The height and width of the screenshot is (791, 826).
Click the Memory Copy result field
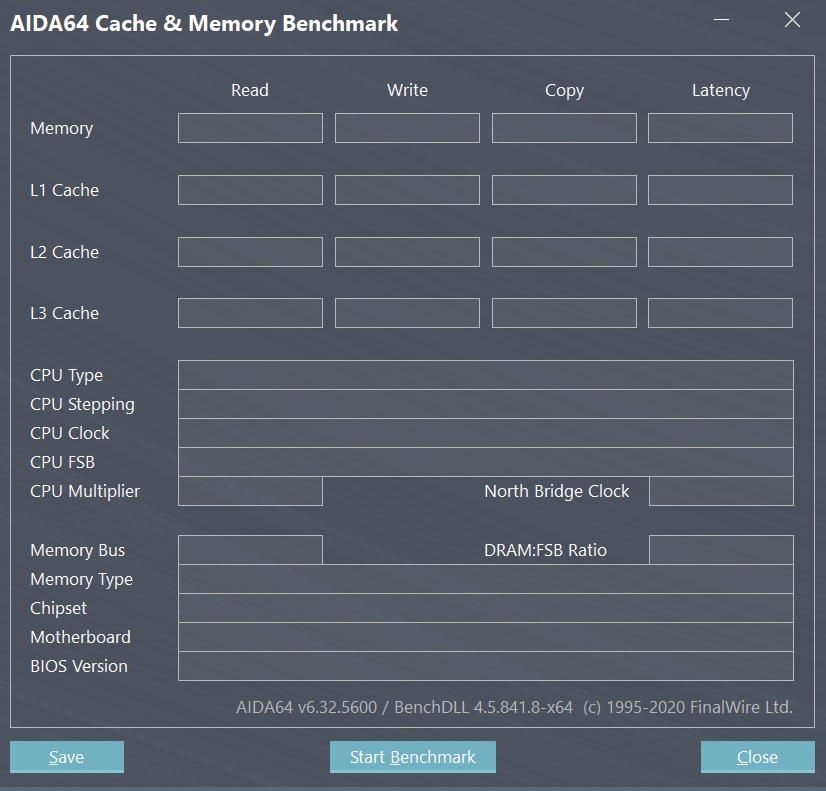tap(564, 128)
